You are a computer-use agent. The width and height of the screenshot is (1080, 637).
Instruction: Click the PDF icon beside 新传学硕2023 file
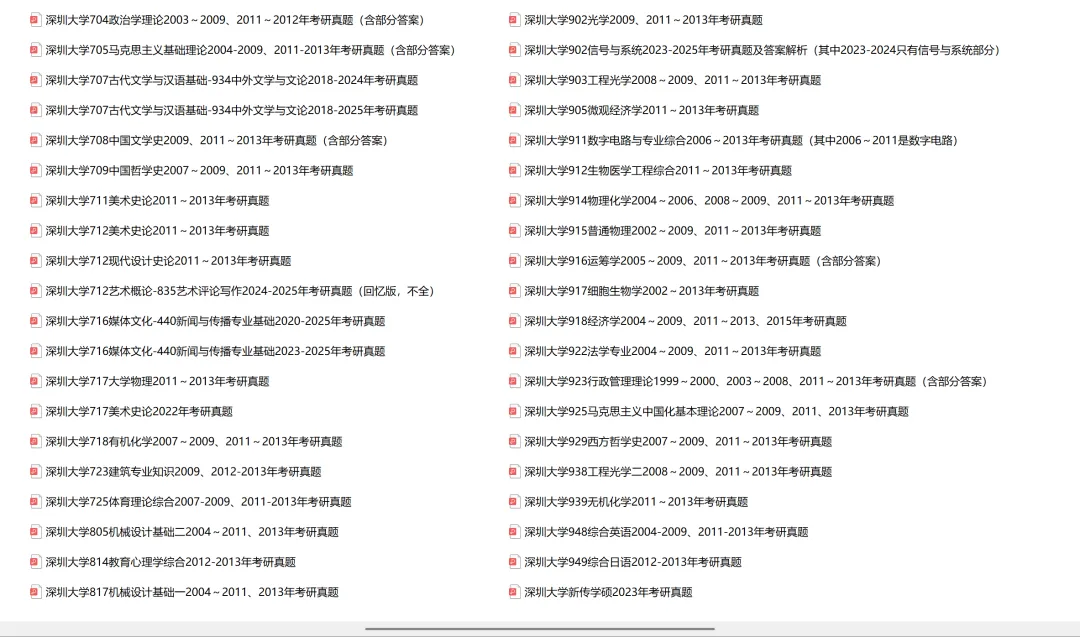[x=514, y=592]
